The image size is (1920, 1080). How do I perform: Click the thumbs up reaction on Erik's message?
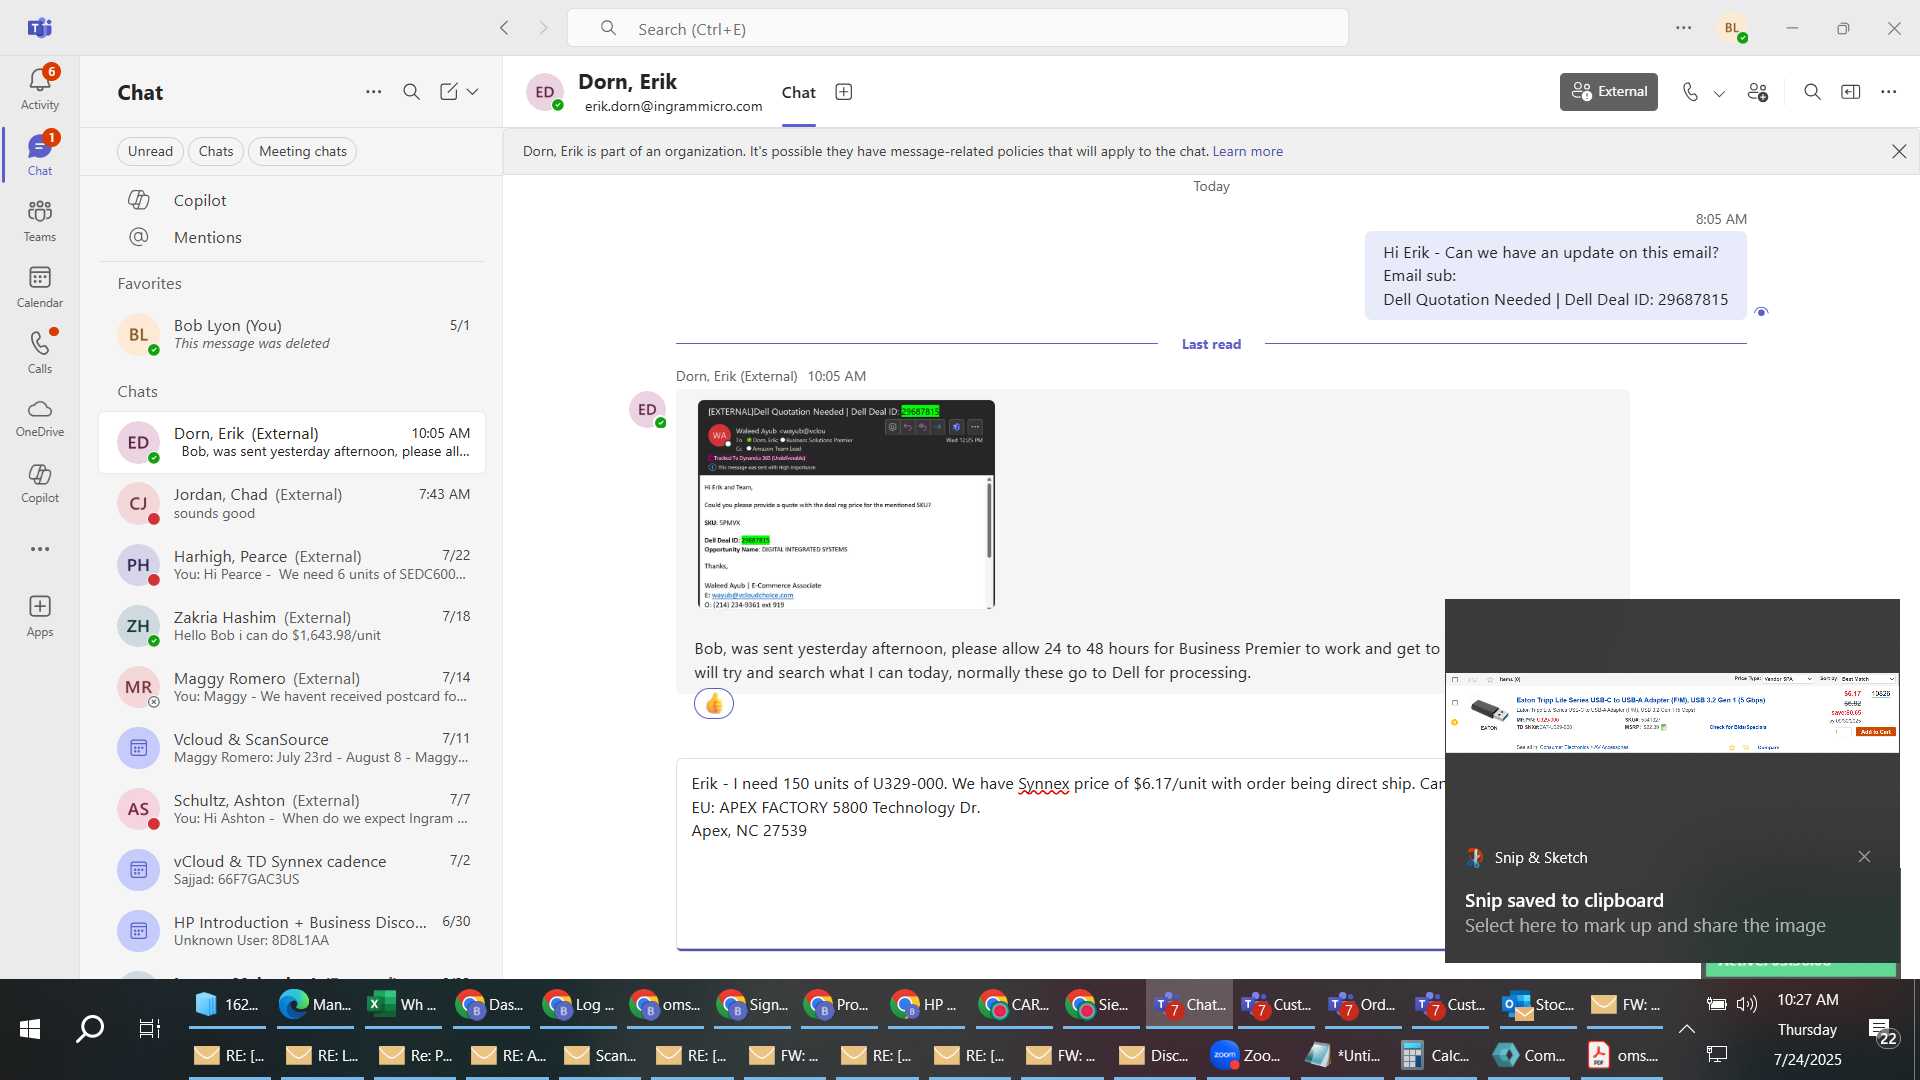click(714, 704)
